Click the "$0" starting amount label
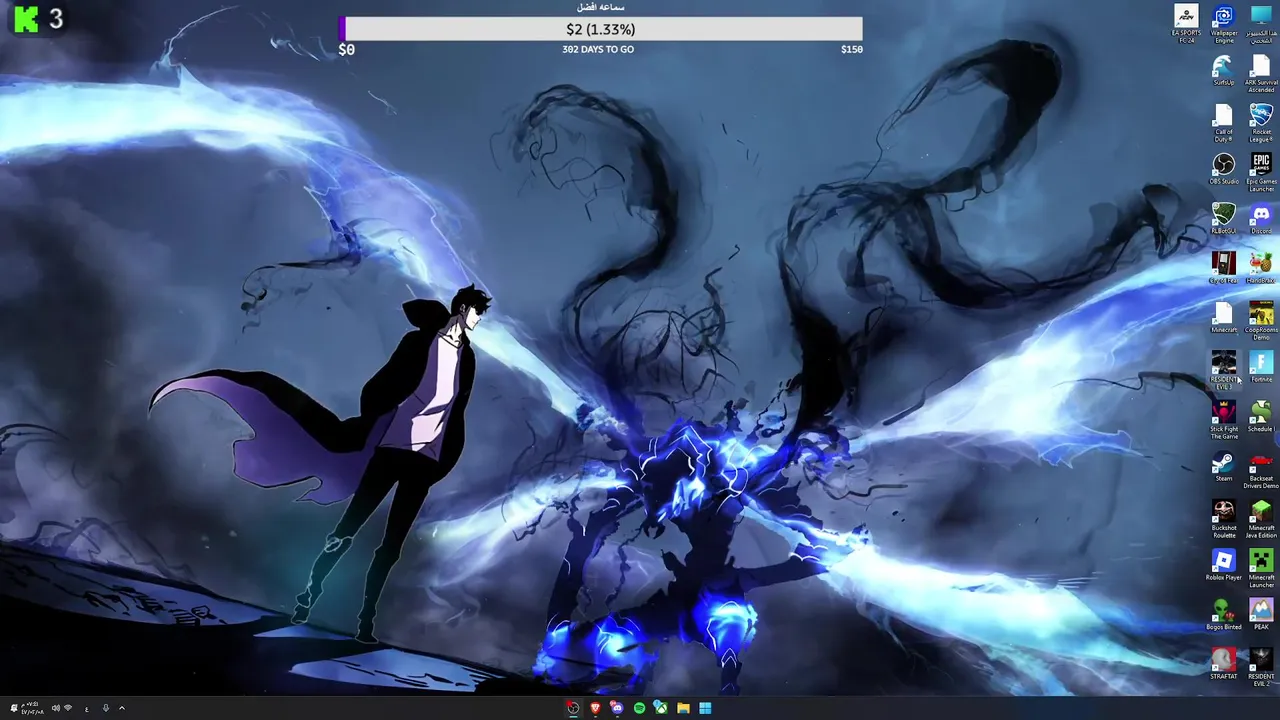The height and width of the screenshot is (720, 1280). 346,49
